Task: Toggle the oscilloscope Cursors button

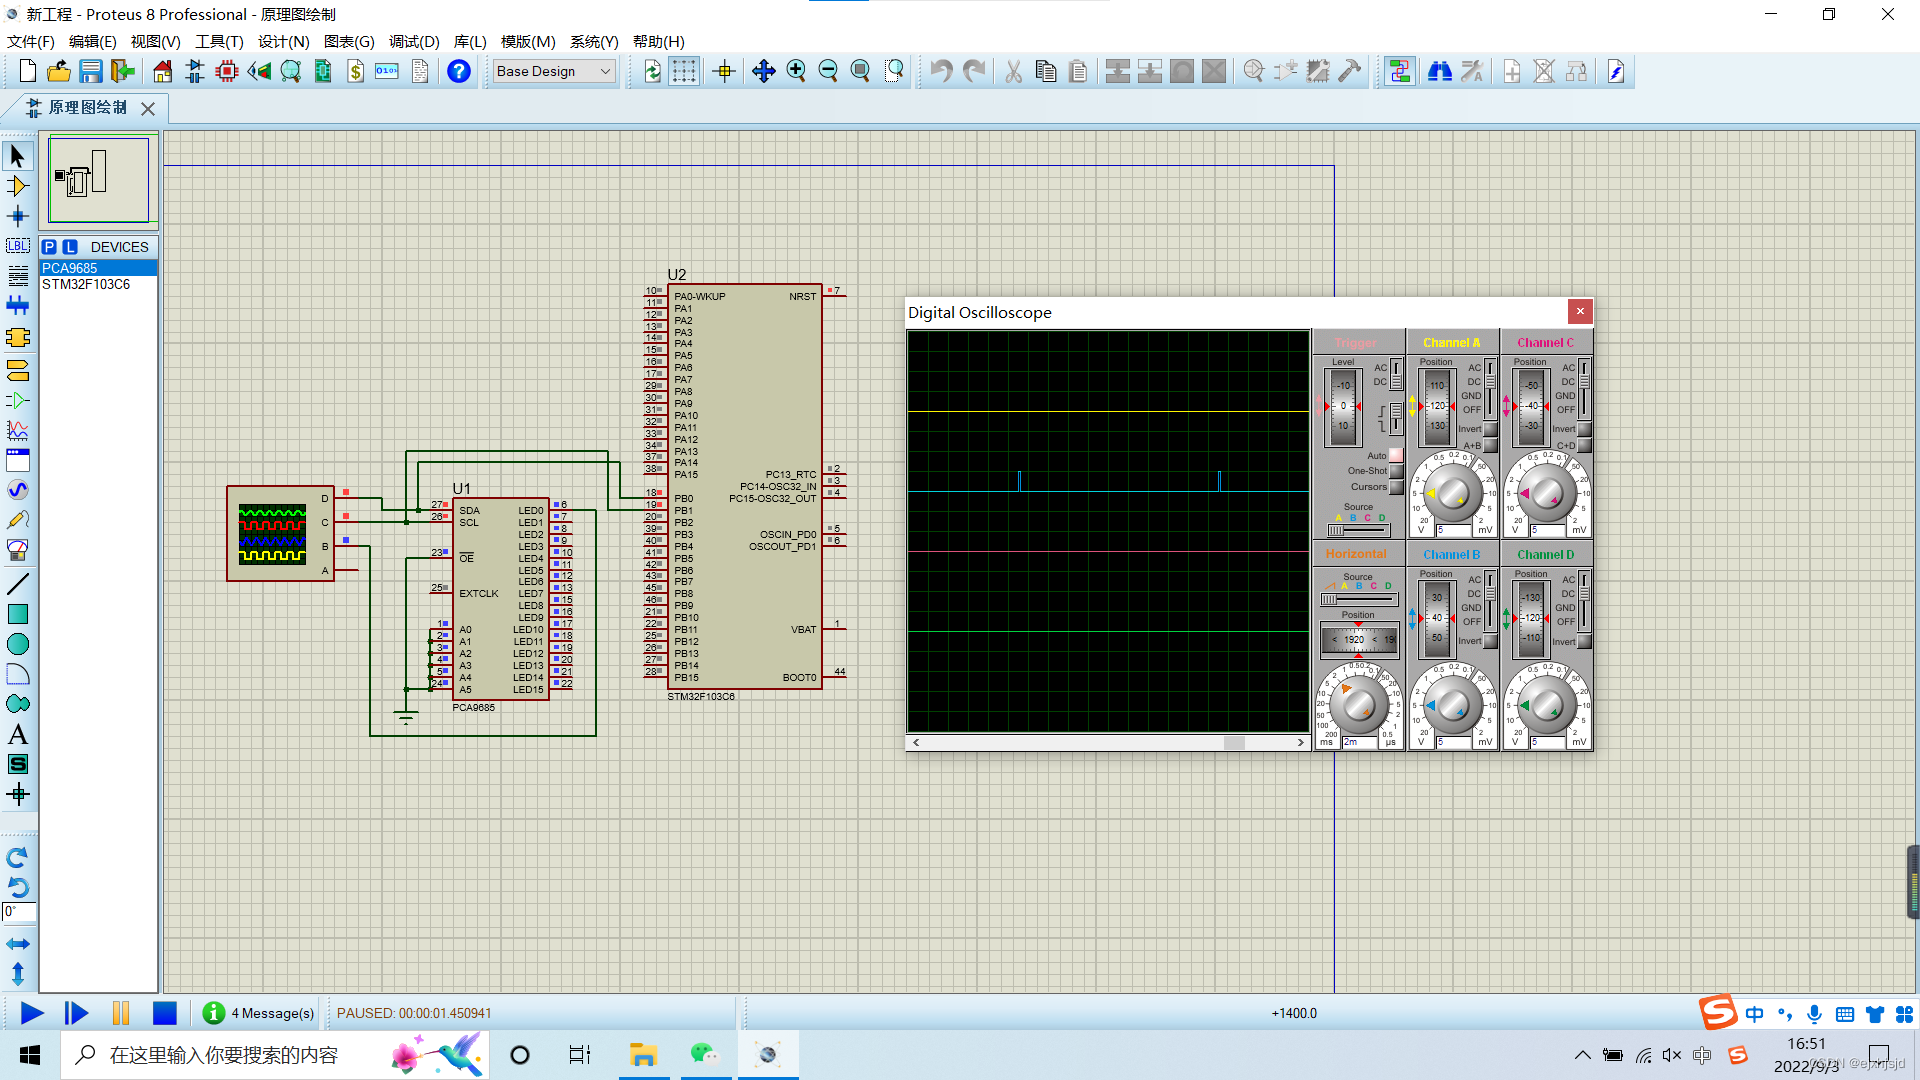Action: (x=1396, y=487)
